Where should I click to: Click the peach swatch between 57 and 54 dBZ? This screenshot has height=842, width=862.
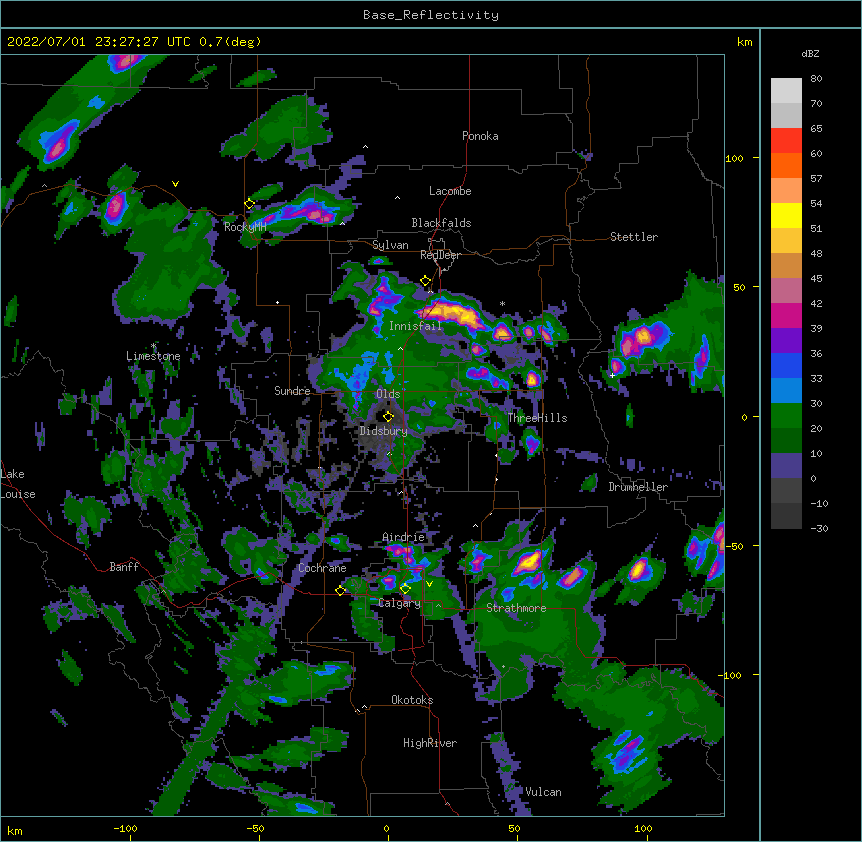786,191
